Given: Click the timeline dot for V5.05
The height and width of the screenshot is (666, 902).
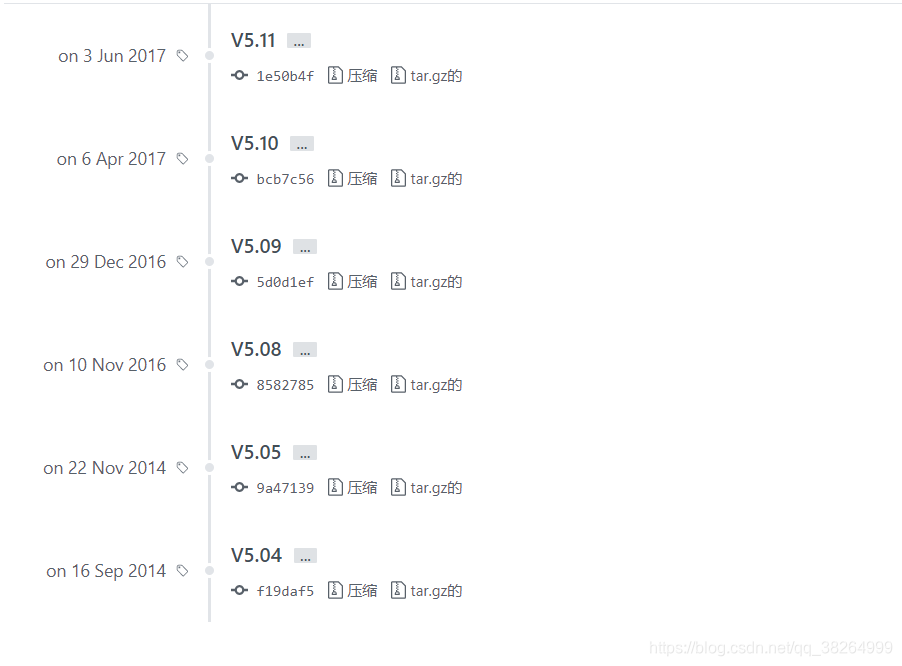Looking at the screenshot, I should (x=209, y=468).
